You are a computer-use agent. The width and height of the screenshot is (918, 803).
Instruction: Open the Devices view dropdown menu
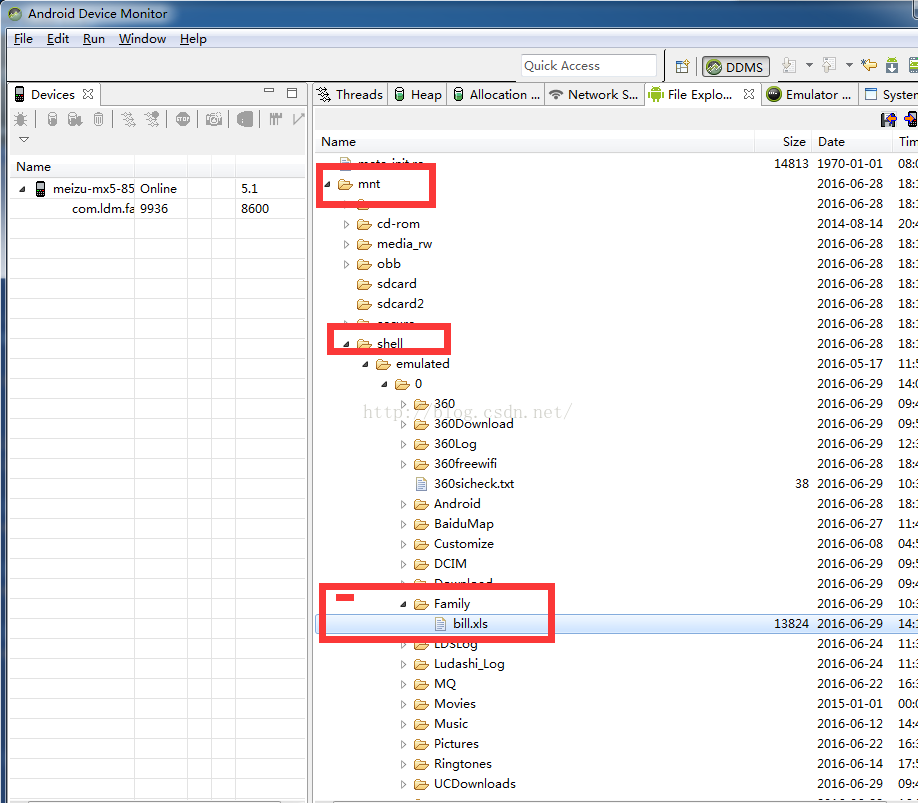[x=24, y=140]
